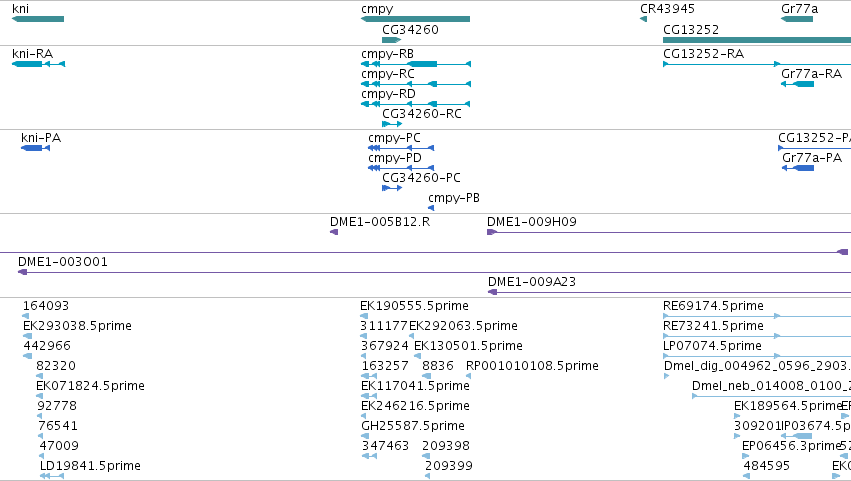Select the cmpy gene label
Screen dimensions: 851x481
pos(377,9)
